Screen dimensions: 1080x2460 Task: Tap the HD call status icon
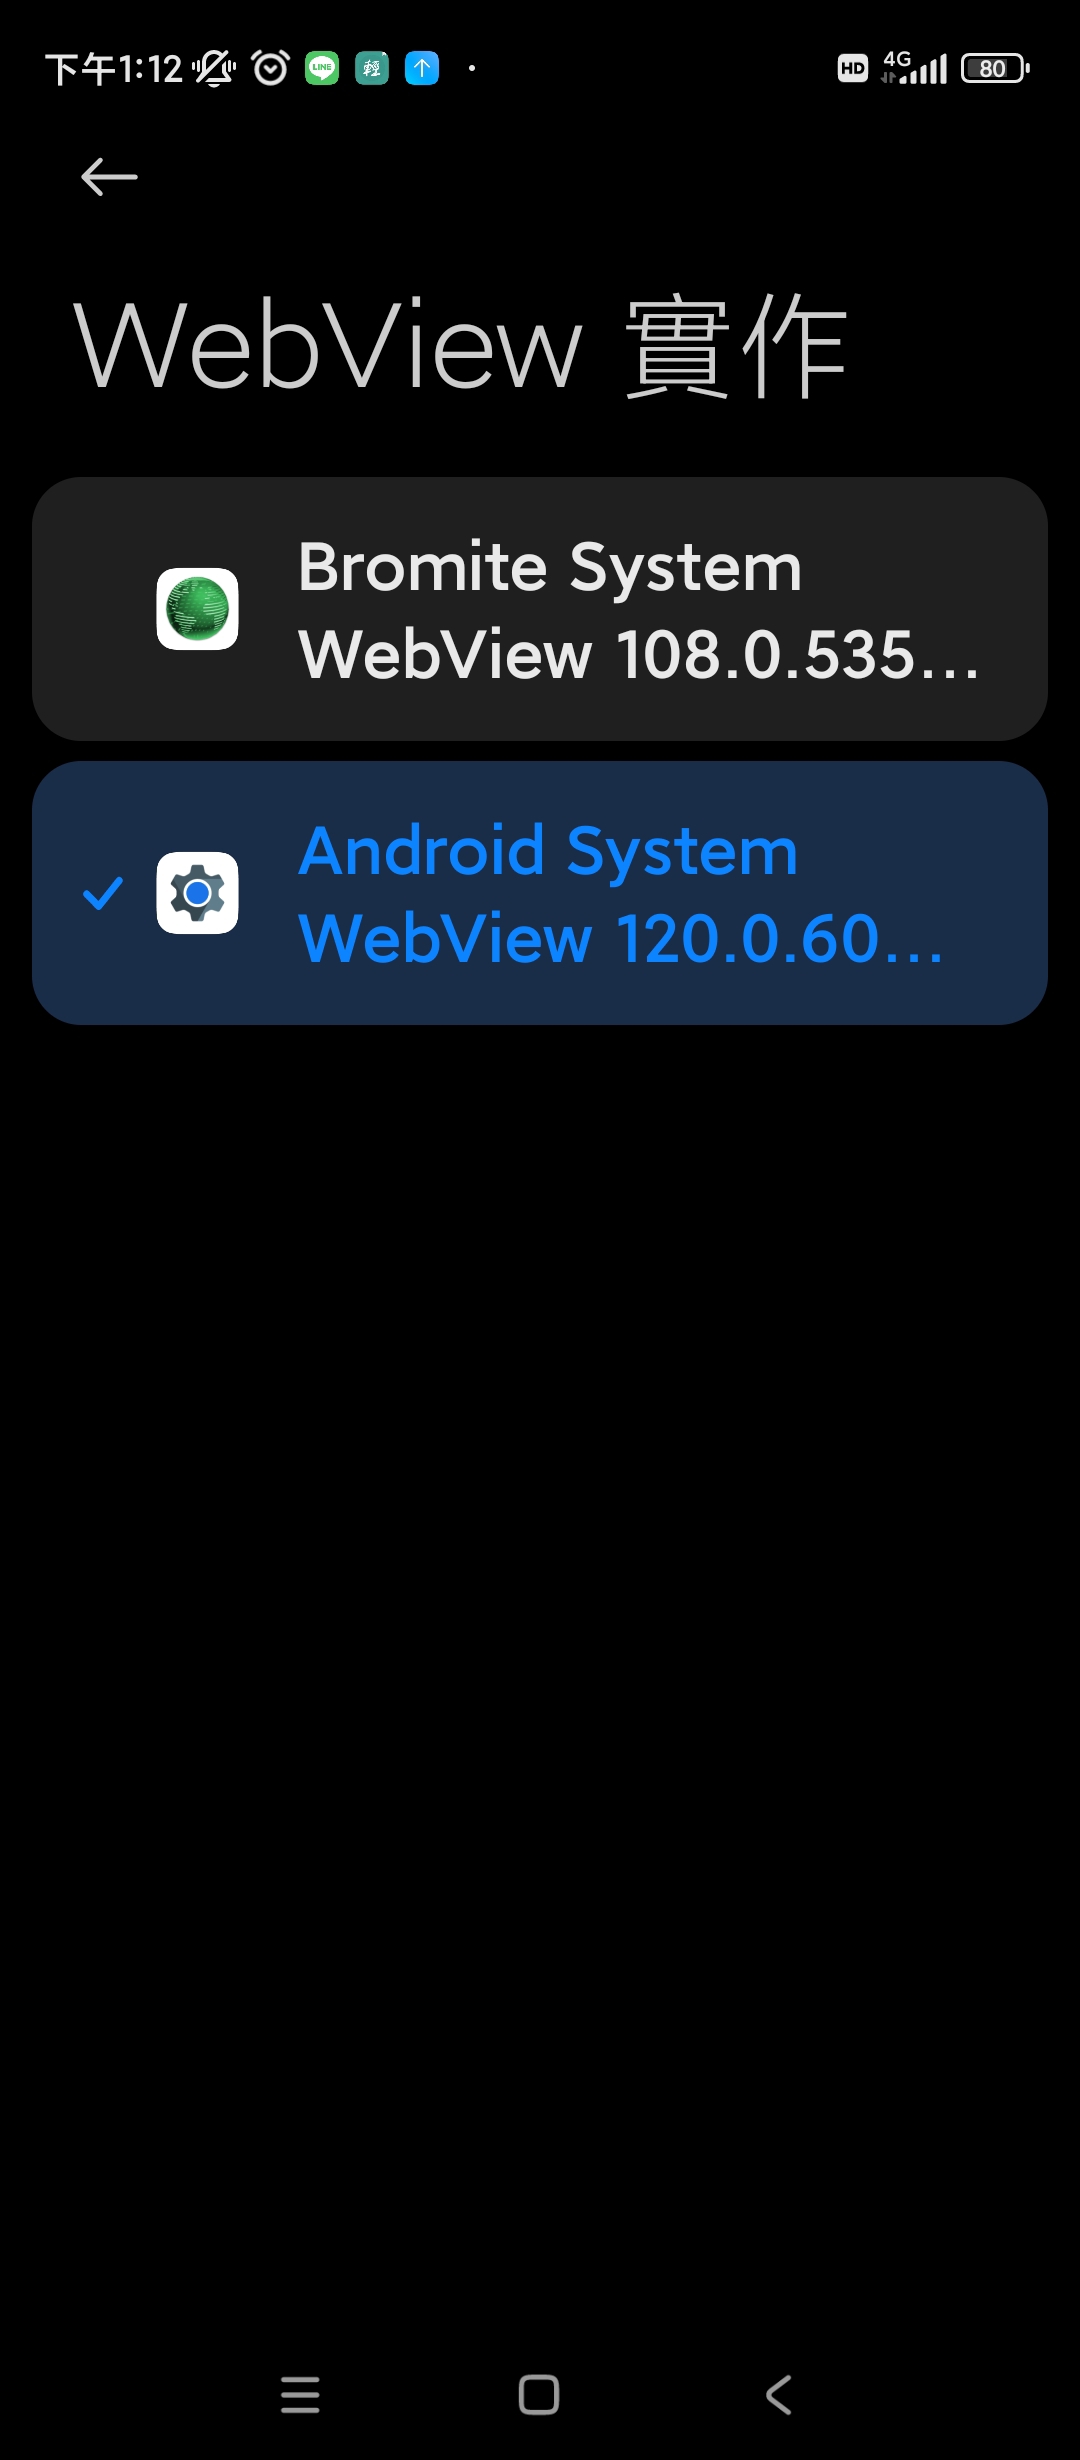853,68
